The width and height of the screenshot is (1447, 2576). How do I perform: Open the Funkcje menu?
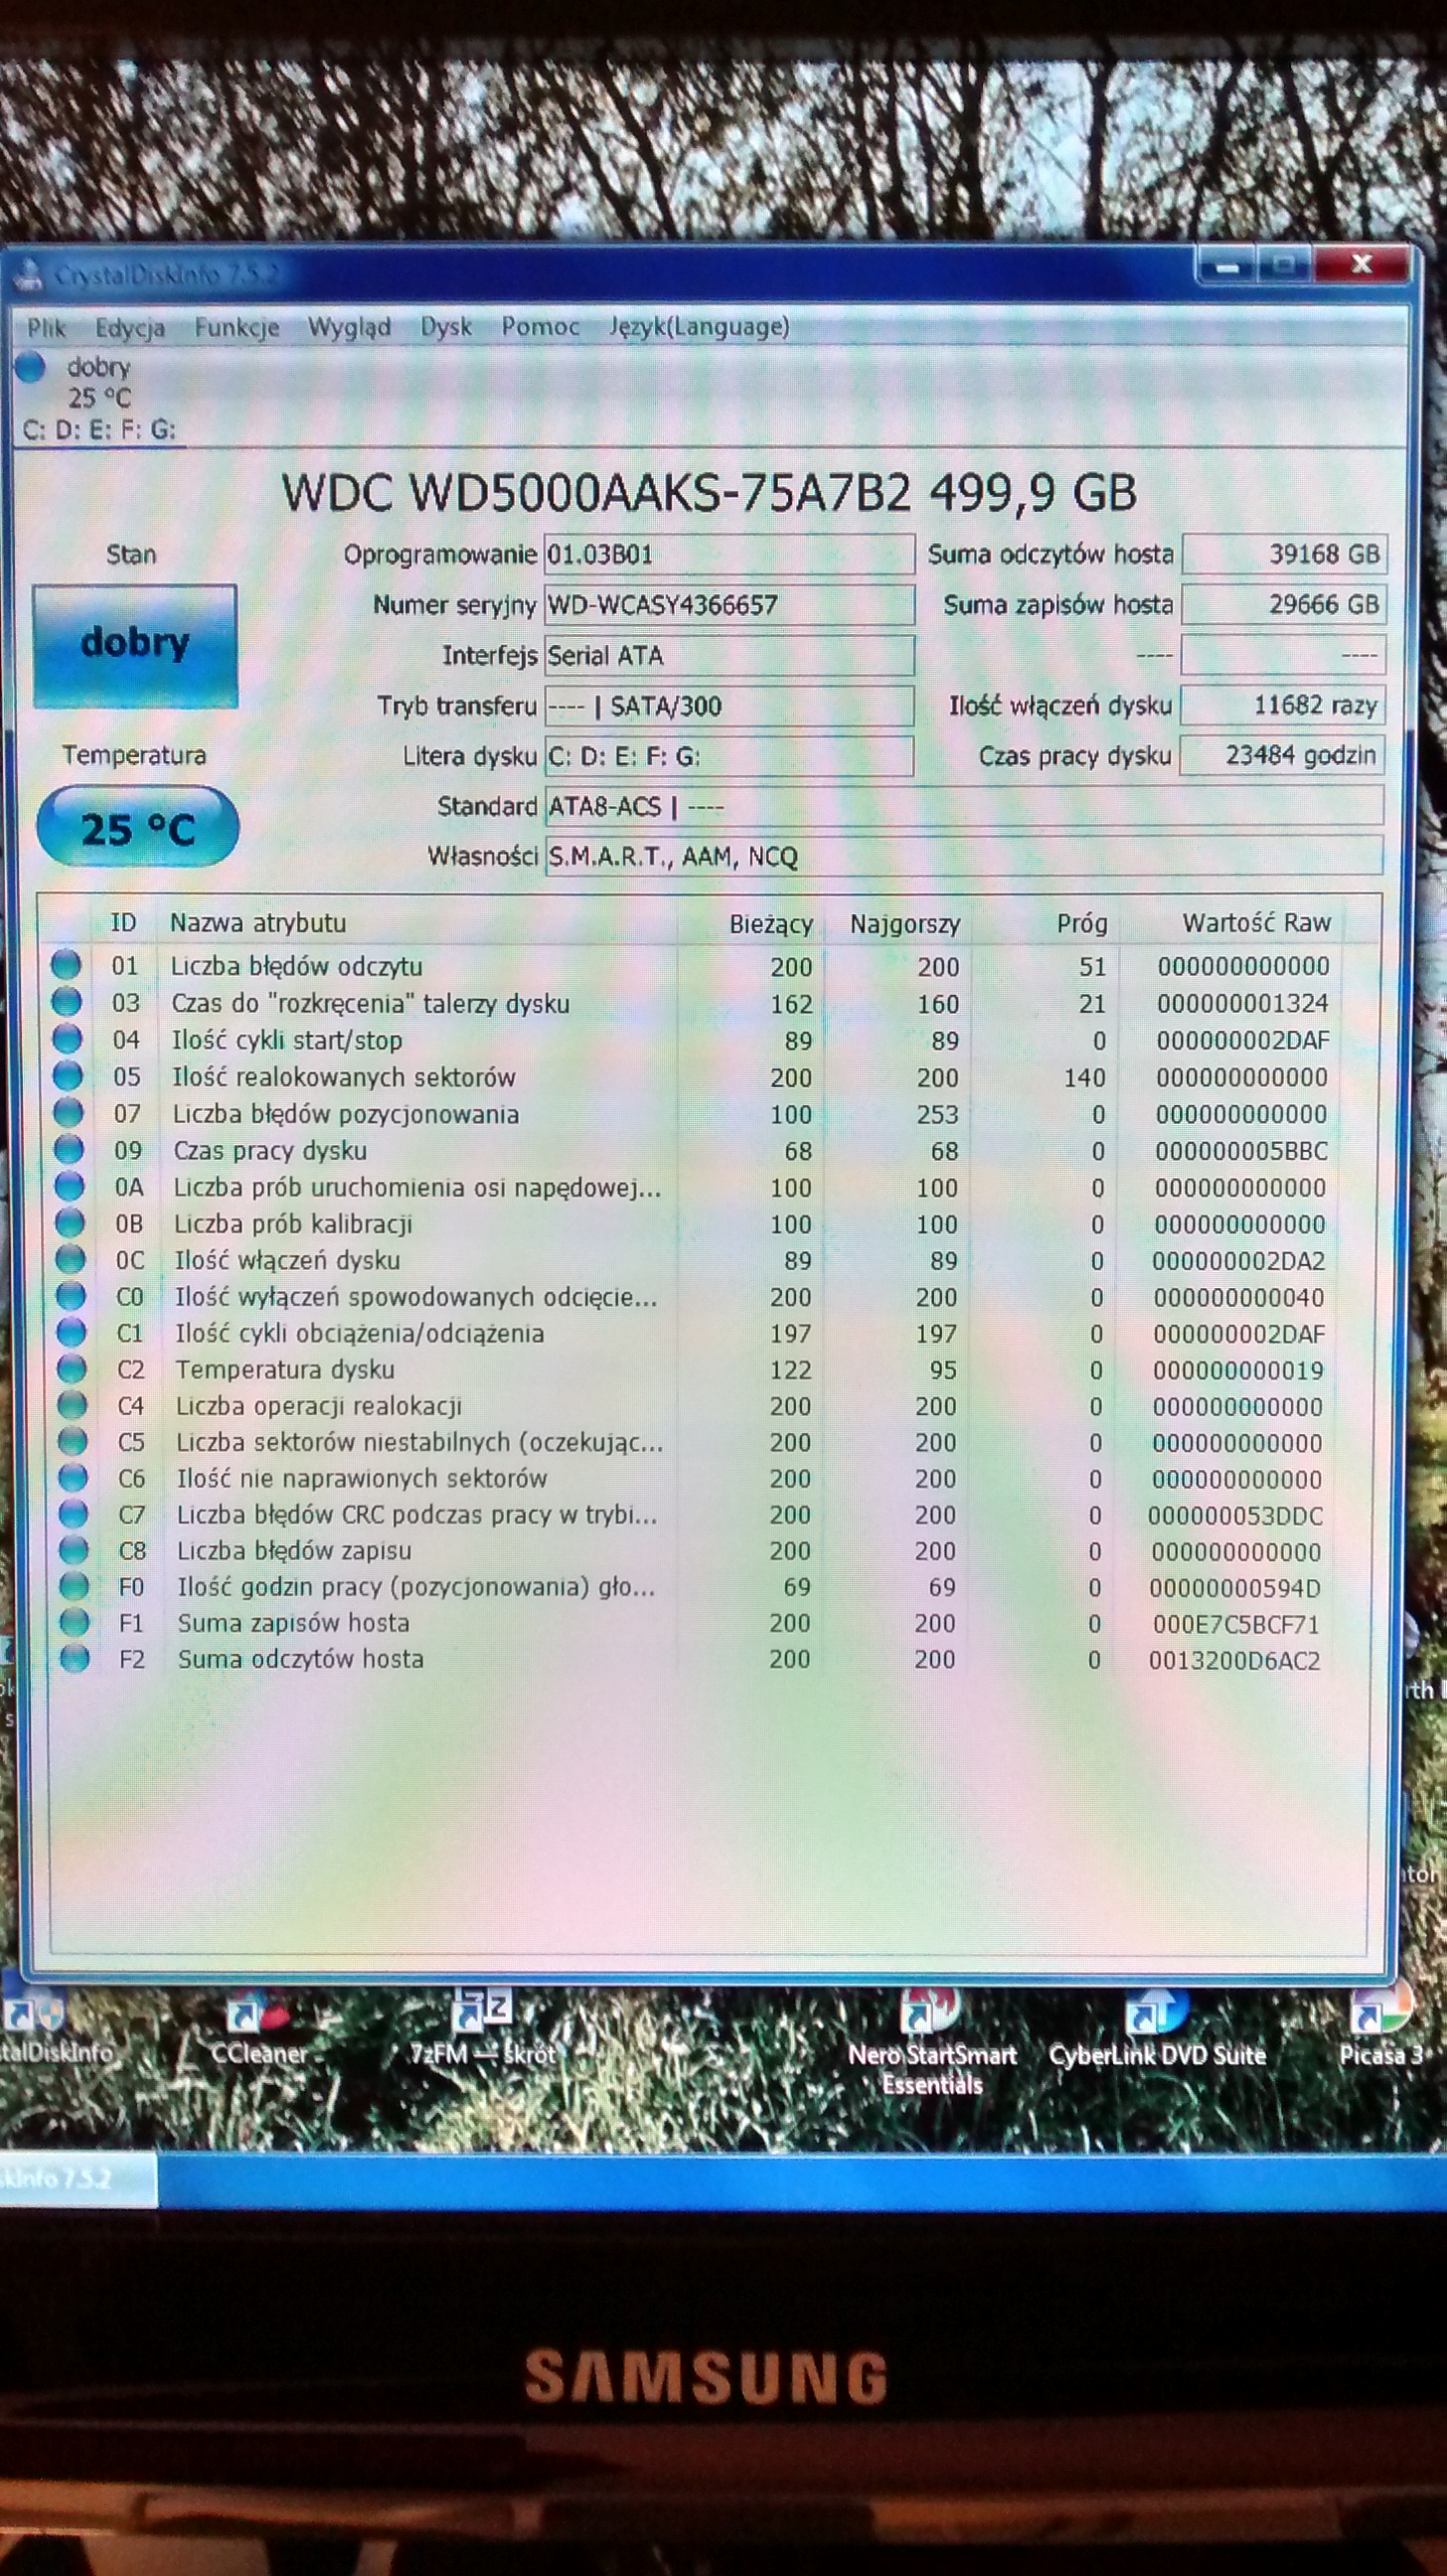pyautogui.click(x=237, y=328)
